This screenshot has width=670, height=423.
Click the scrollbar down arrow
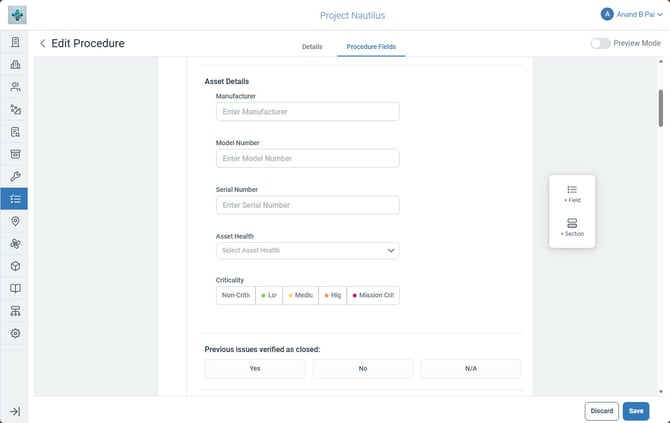661,391
